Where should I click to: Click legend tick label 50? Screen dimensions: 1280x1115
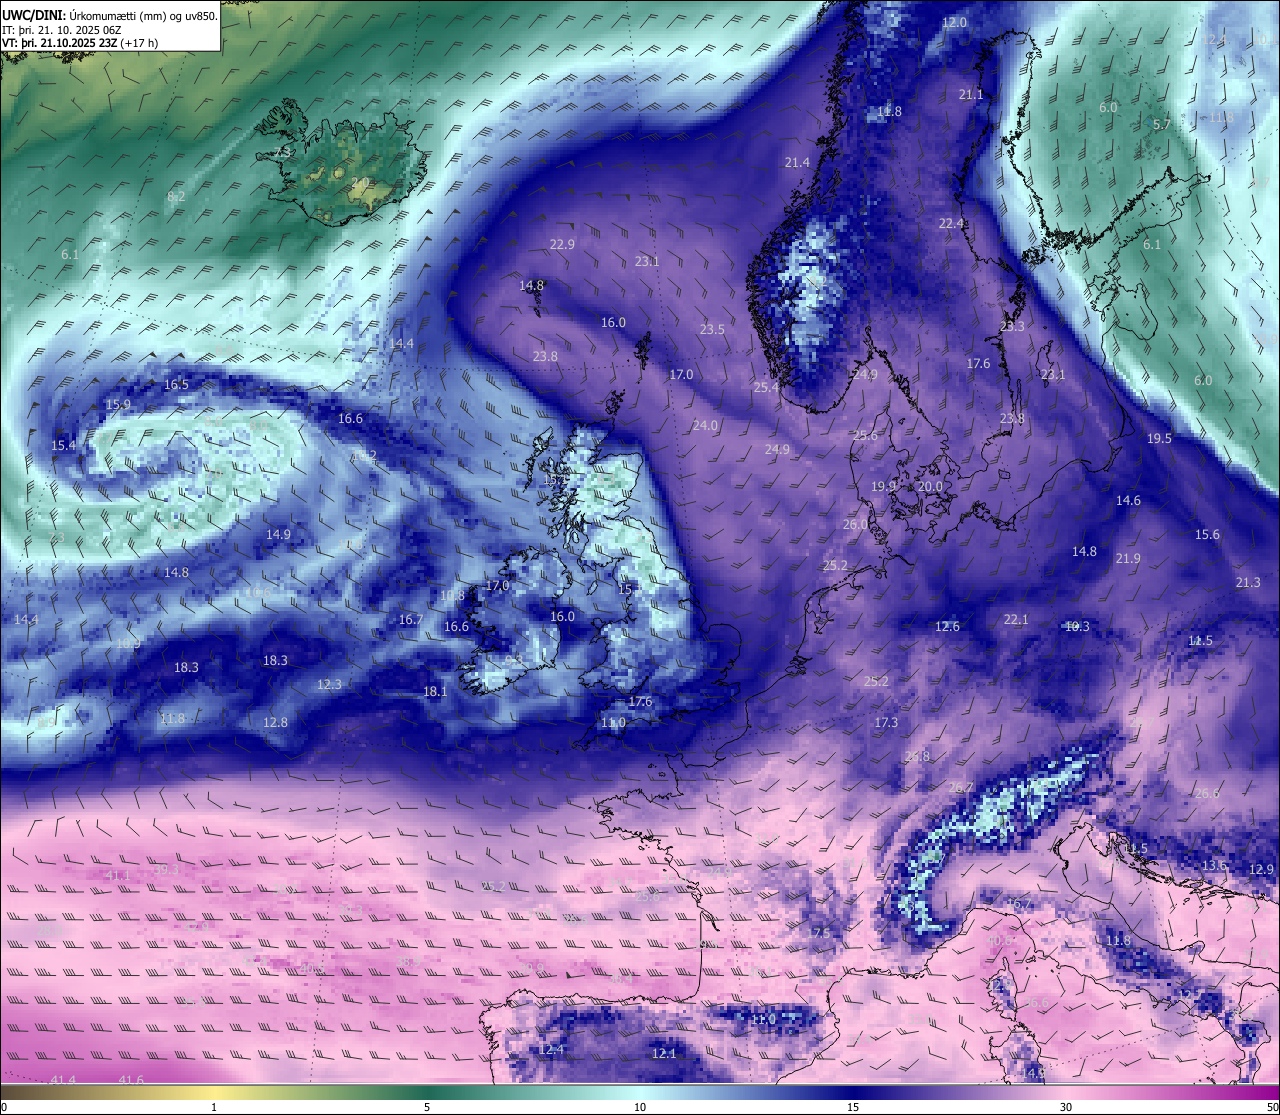(1272, 1107)
